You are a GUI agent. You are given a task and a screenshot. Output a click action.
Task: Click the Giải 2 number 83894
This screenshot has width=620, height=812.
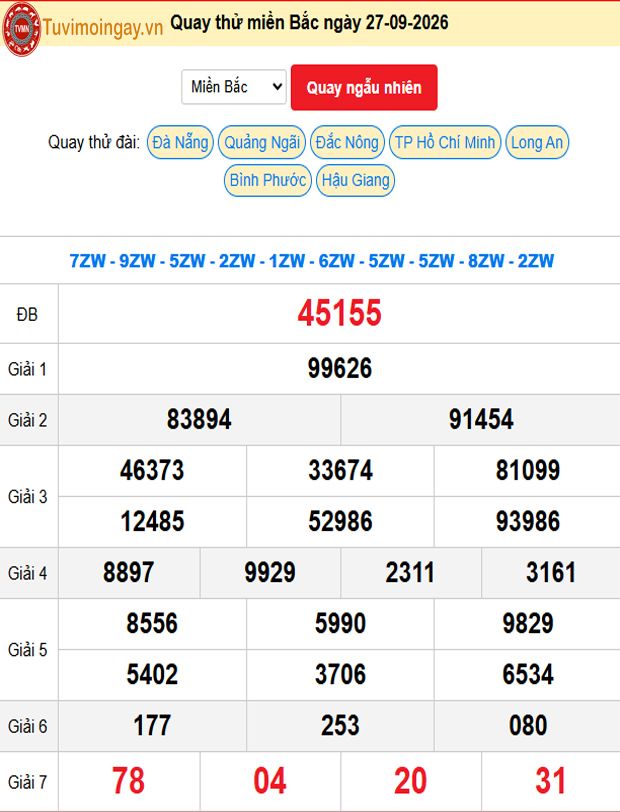tap(199, 419)
